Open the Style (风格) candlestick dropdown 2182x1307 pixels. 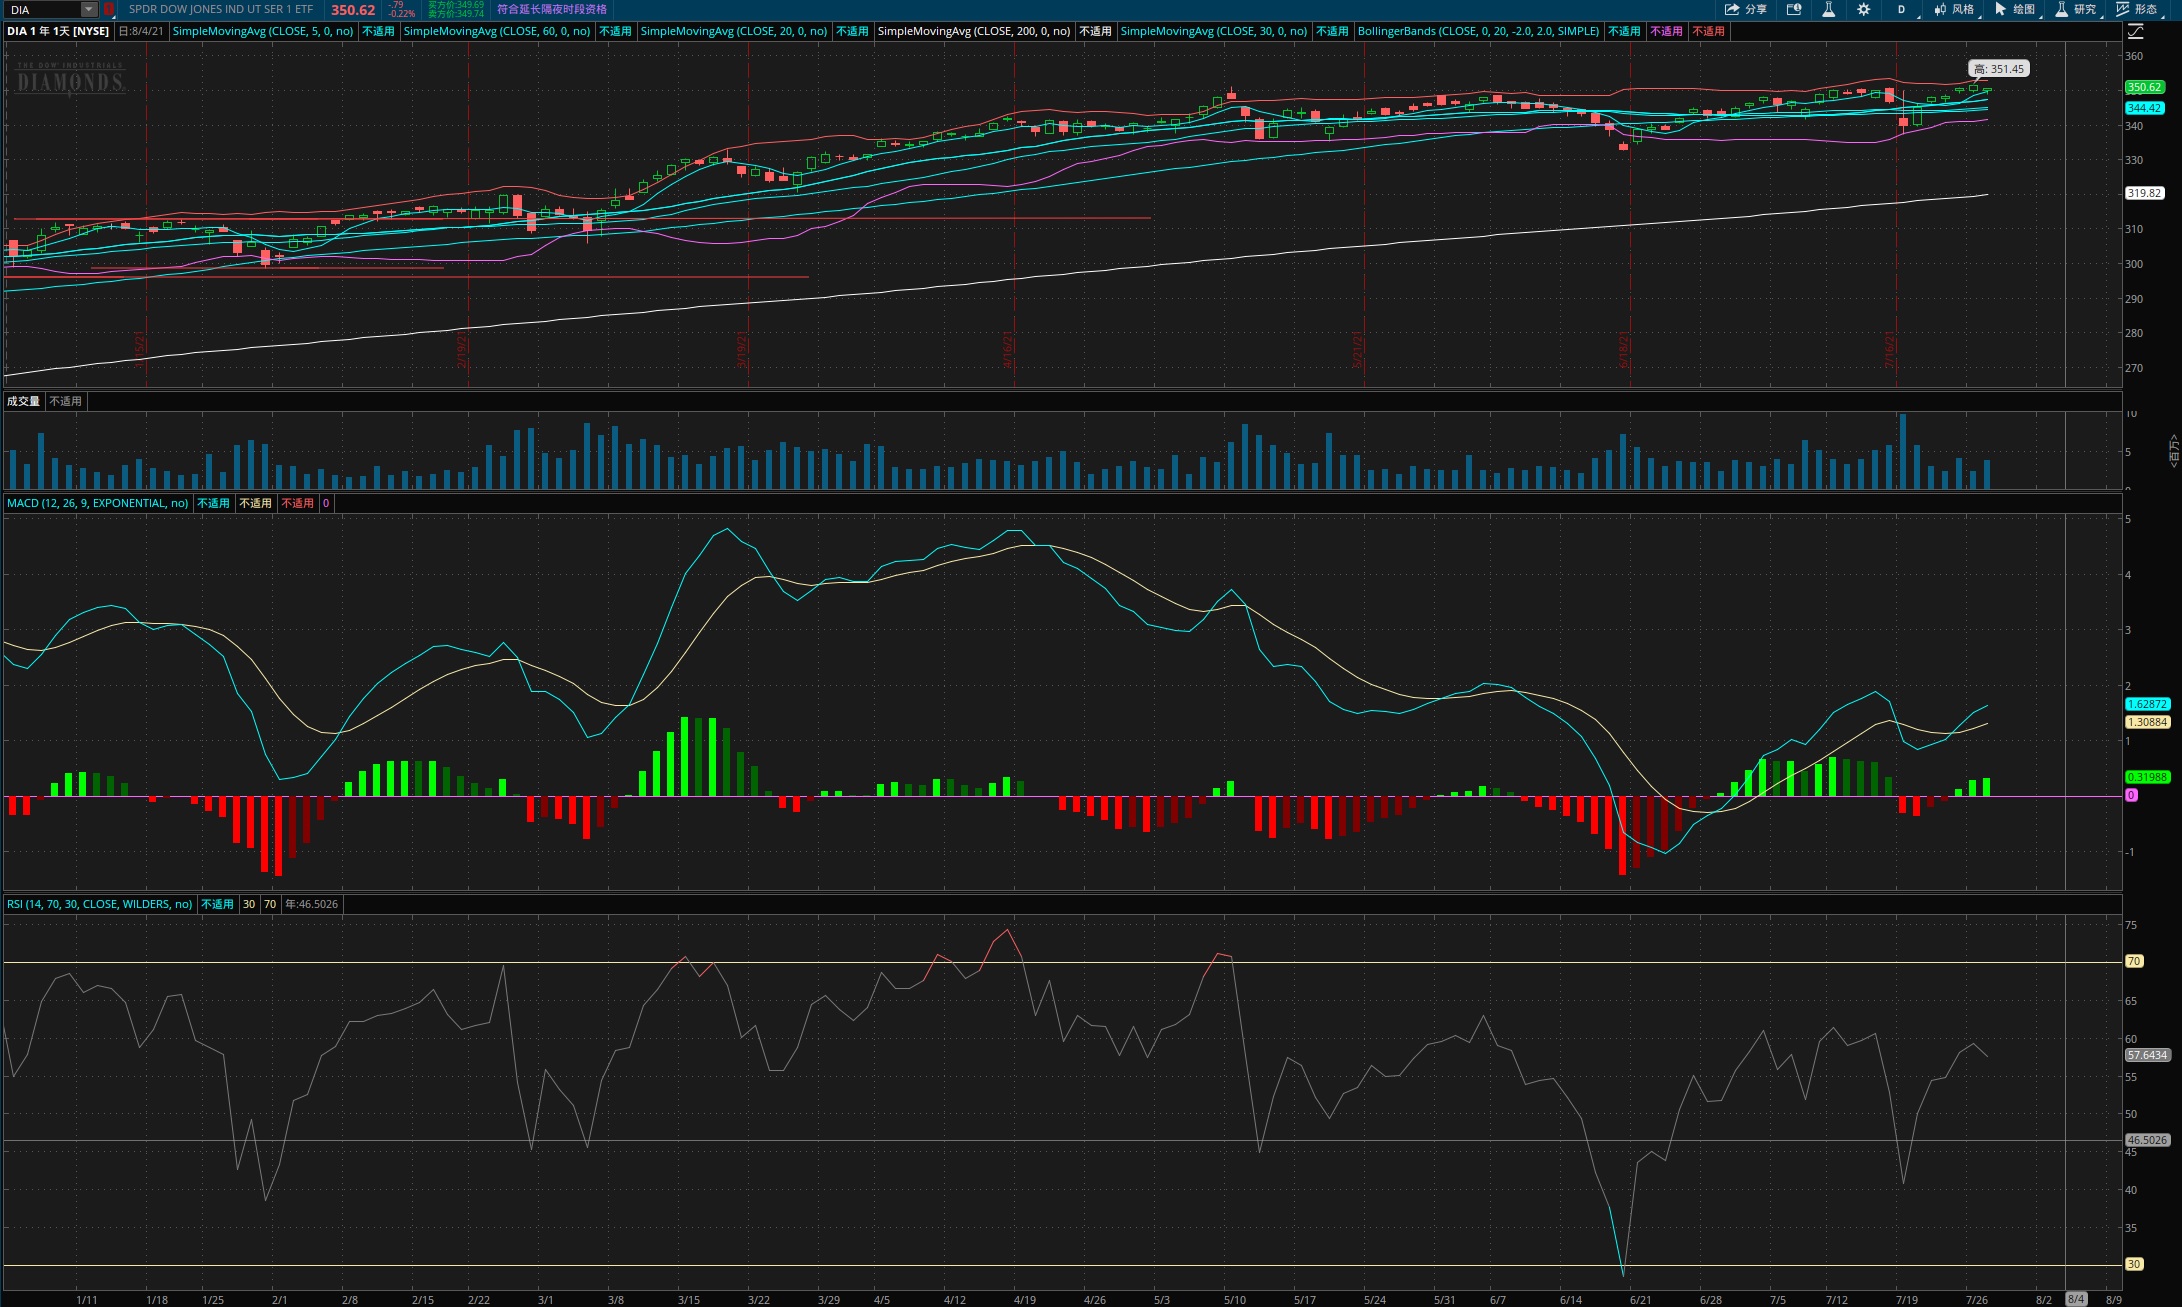coord(1953,9)
